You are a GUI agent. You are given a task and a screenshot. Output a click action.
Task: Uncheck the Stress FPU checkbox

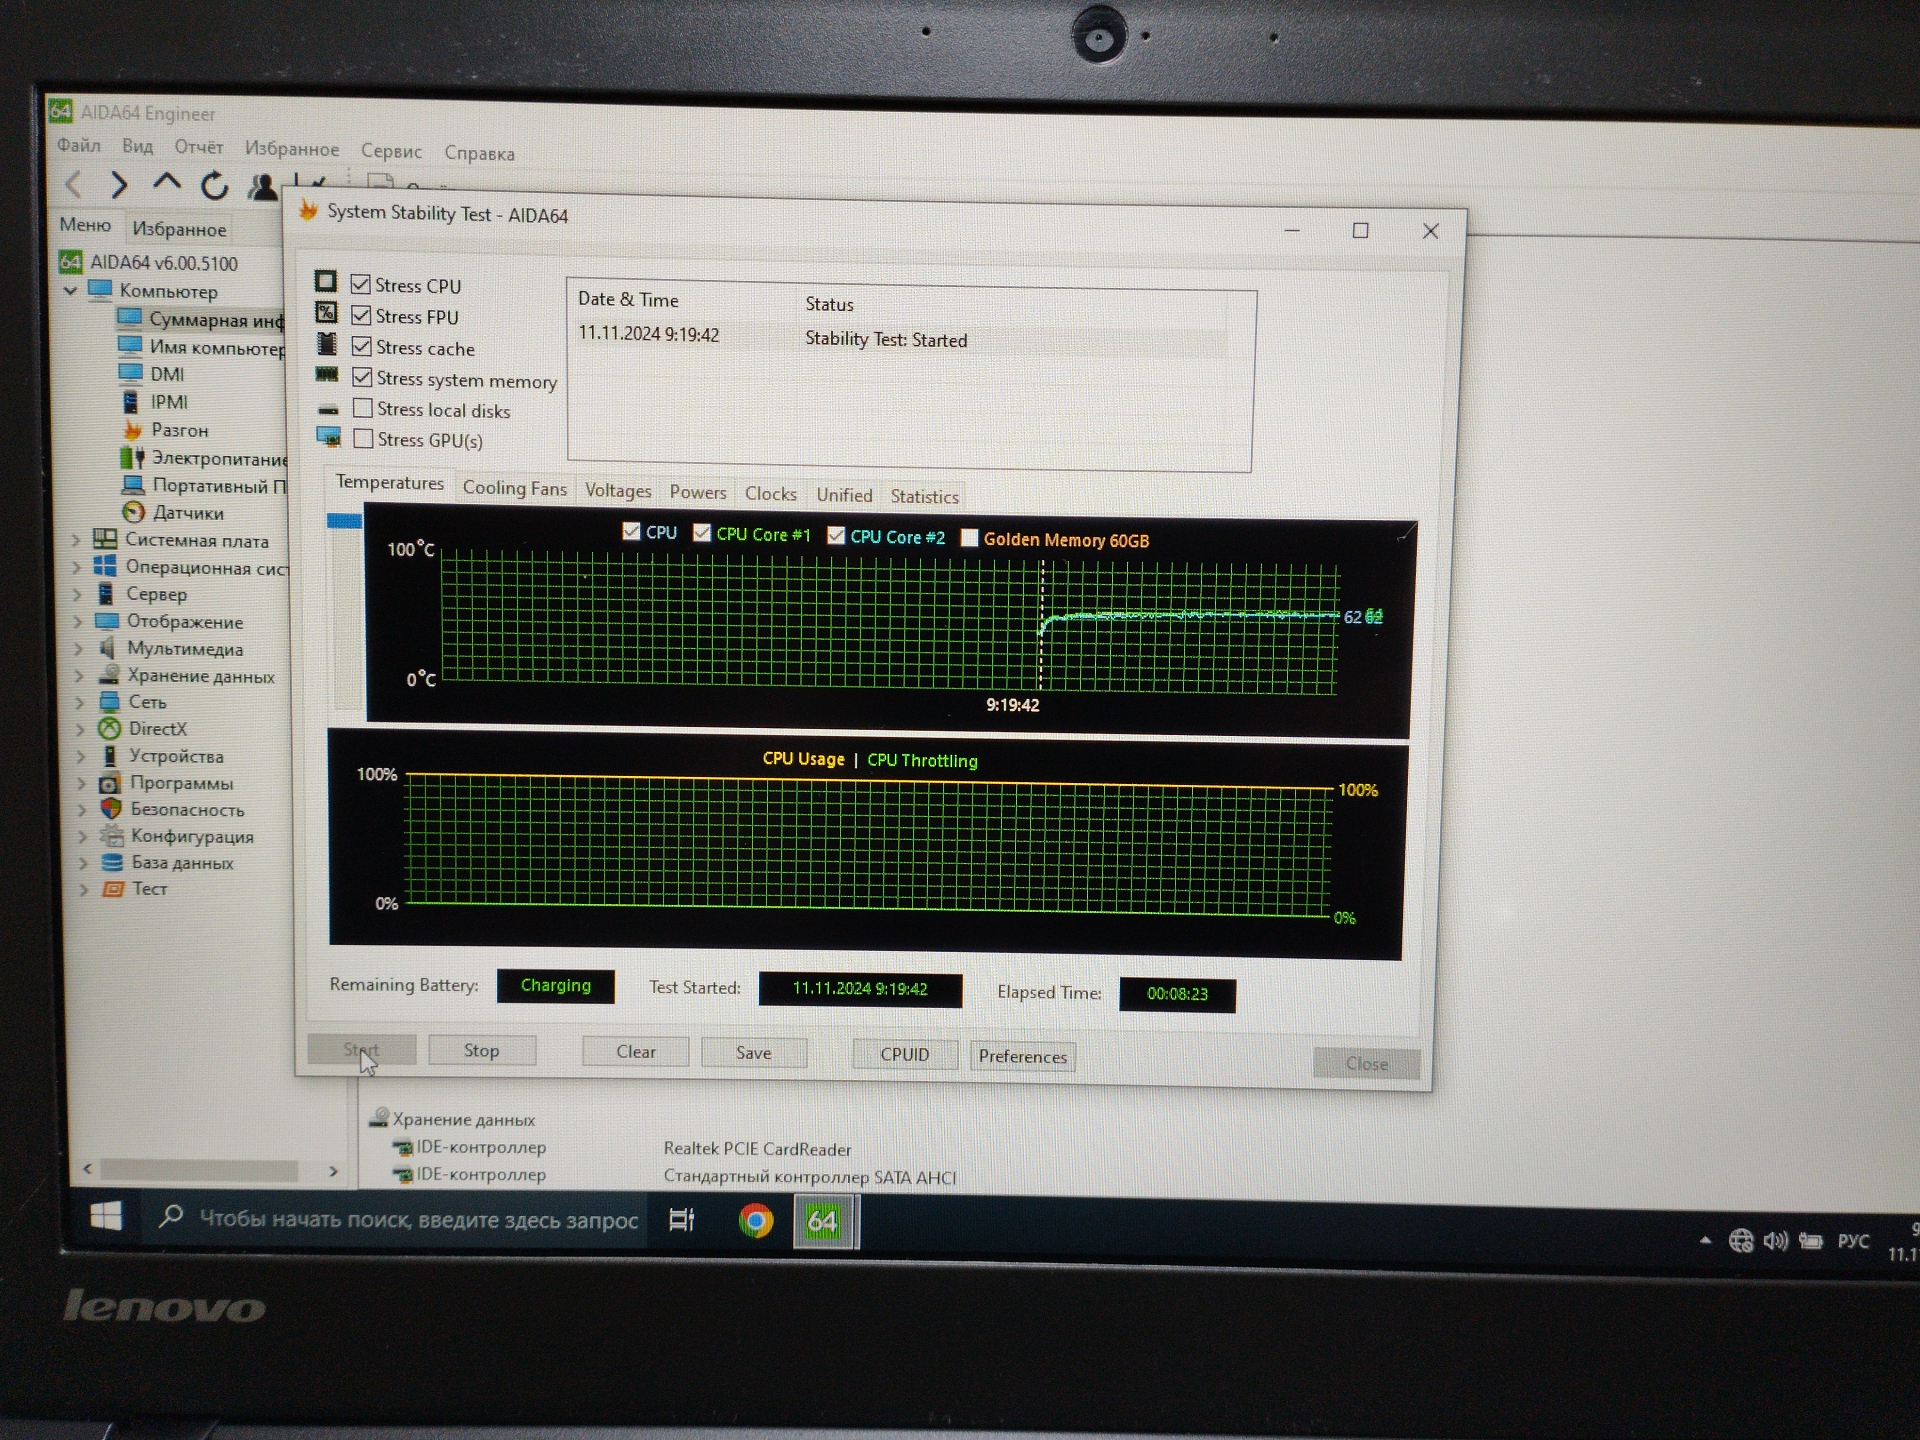point(361,315)
